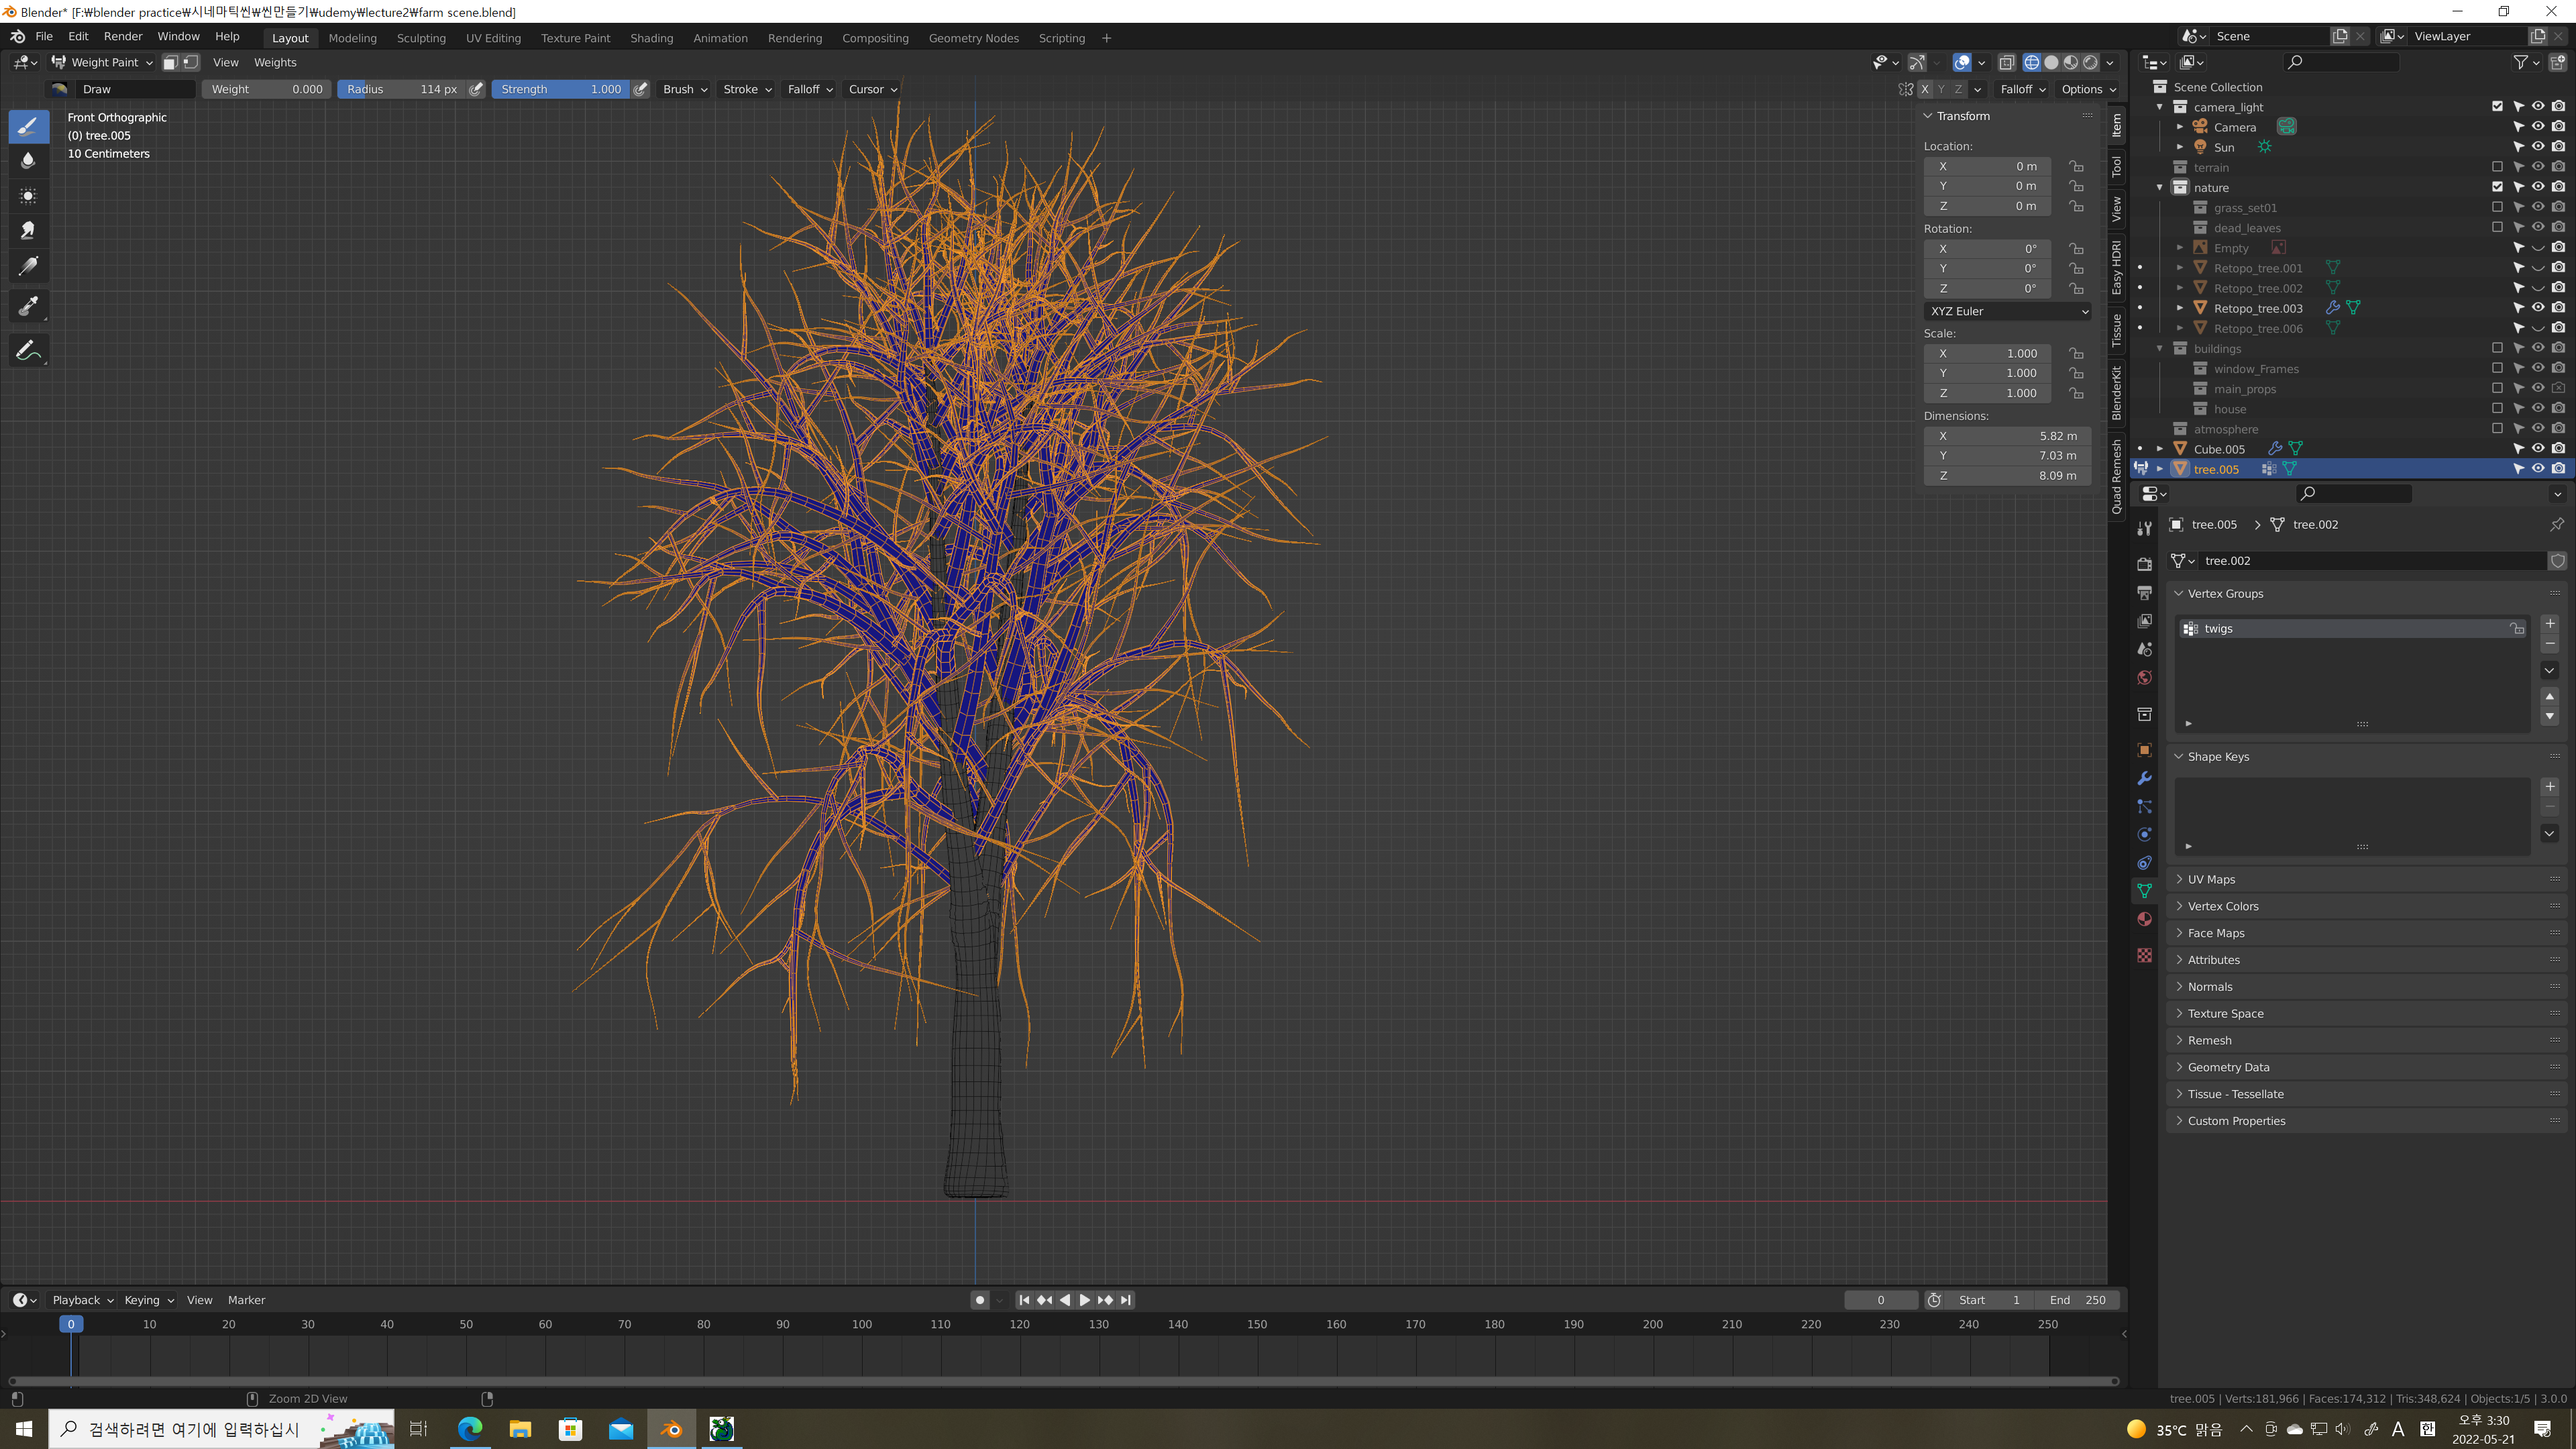The image size is (2576, 1449).
Task: Open the Falloff popover in header
Action: tap(809, 89)
